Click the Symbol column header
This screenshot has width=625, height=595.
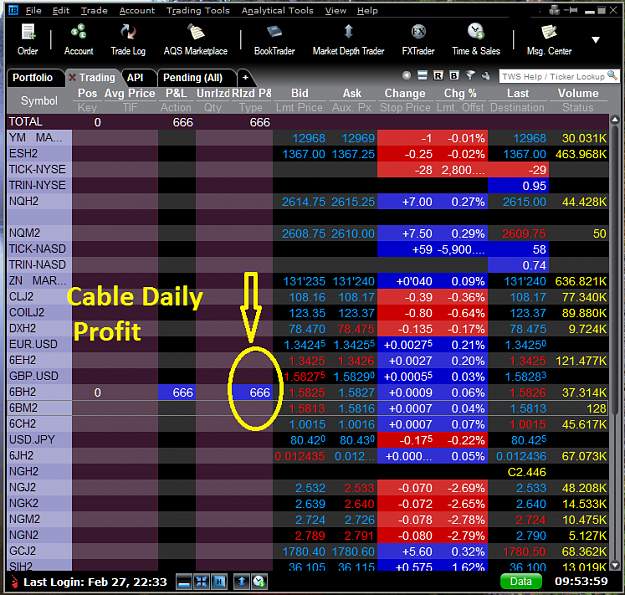[39, 101]
